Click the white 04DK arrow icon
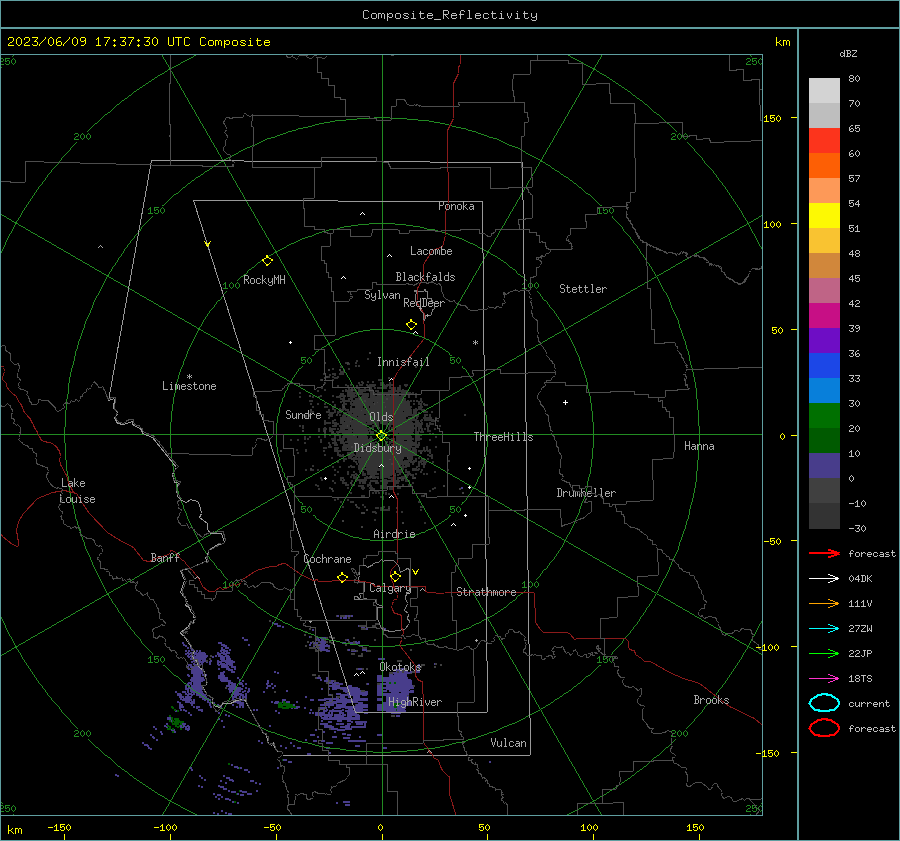Screen dimensions: 900x841 click(x=824, y=578)
